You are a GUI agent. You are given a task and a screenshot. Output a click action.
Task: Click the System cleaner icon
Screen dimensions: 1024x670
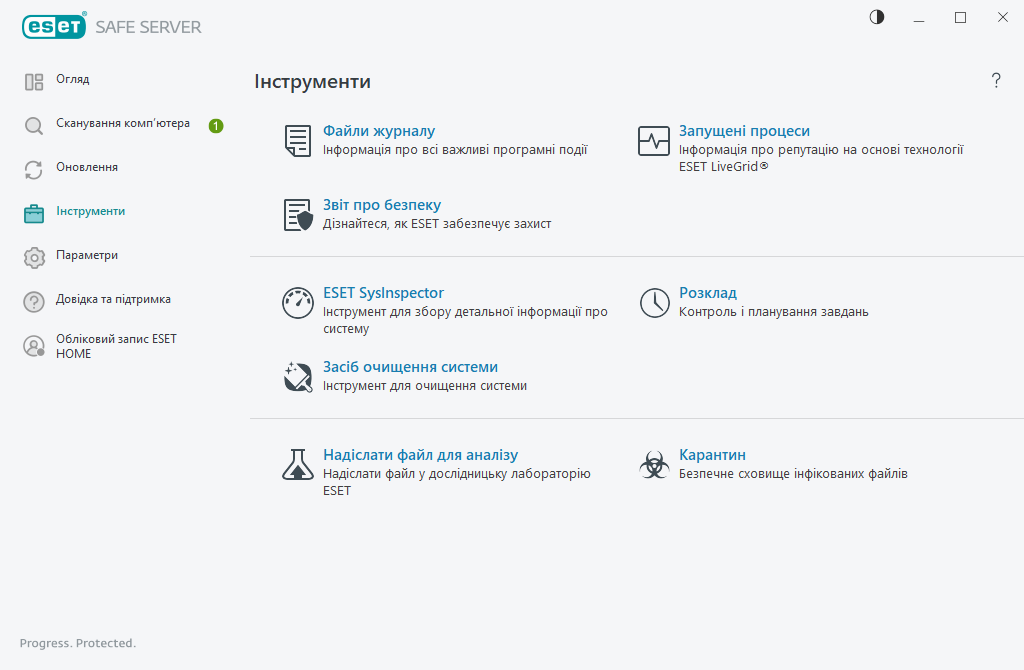[298, 377]
